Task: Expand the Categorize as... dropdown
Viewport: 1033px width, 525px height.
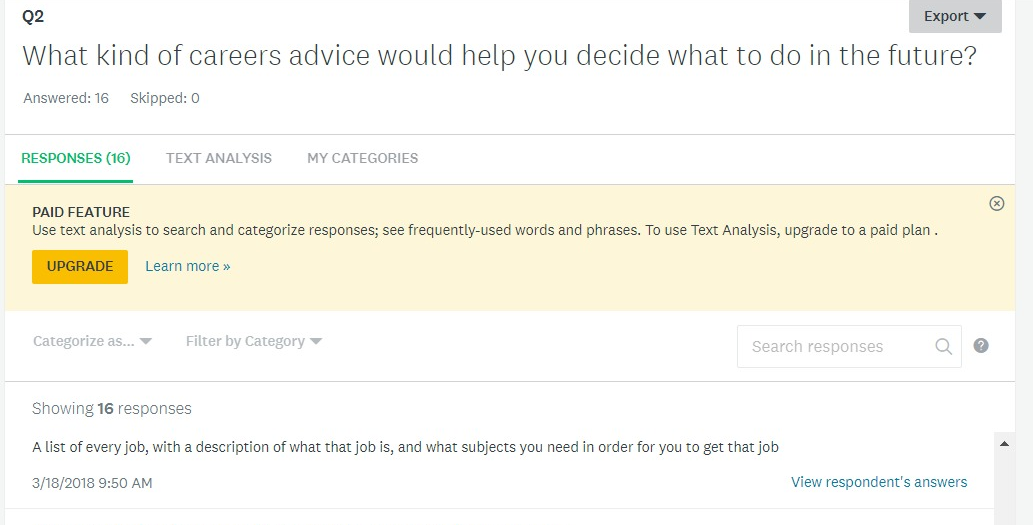Action: [92, 341]
